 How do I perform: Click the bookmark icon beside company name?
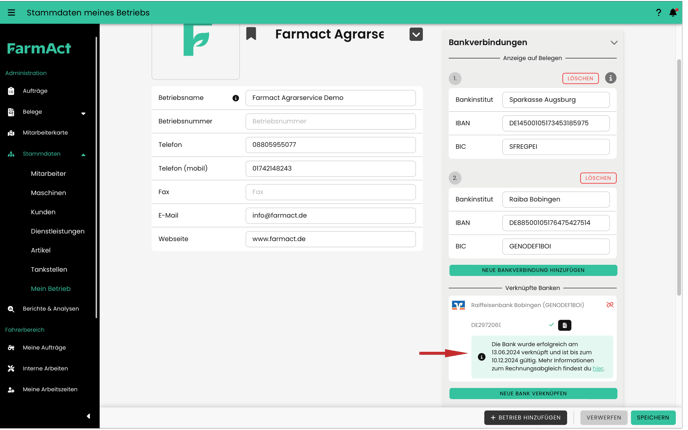tap(251, 34)
